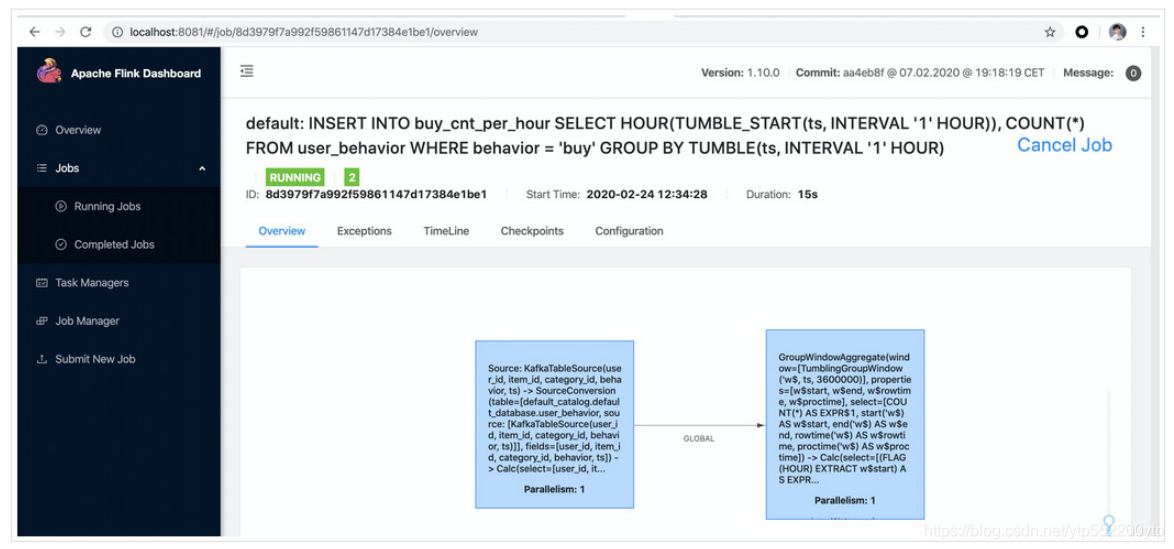Click the duration value 15s
Image resolution: width=1174 pixels, height=549 pixels.
pos(807,194)
